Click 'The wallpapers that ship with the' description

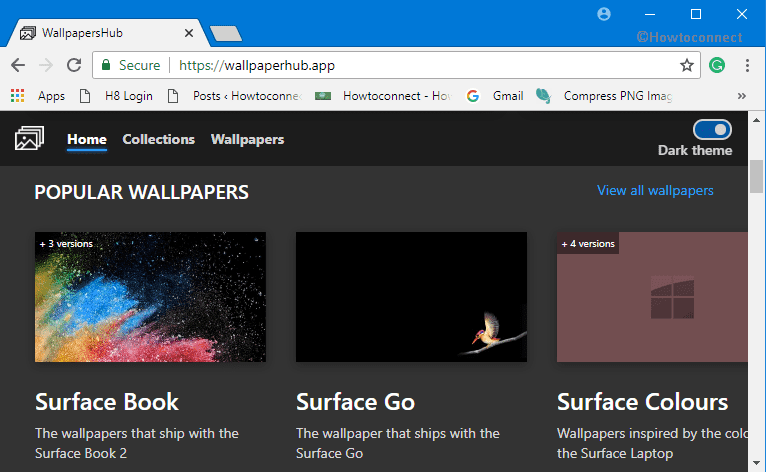[137, 433]
